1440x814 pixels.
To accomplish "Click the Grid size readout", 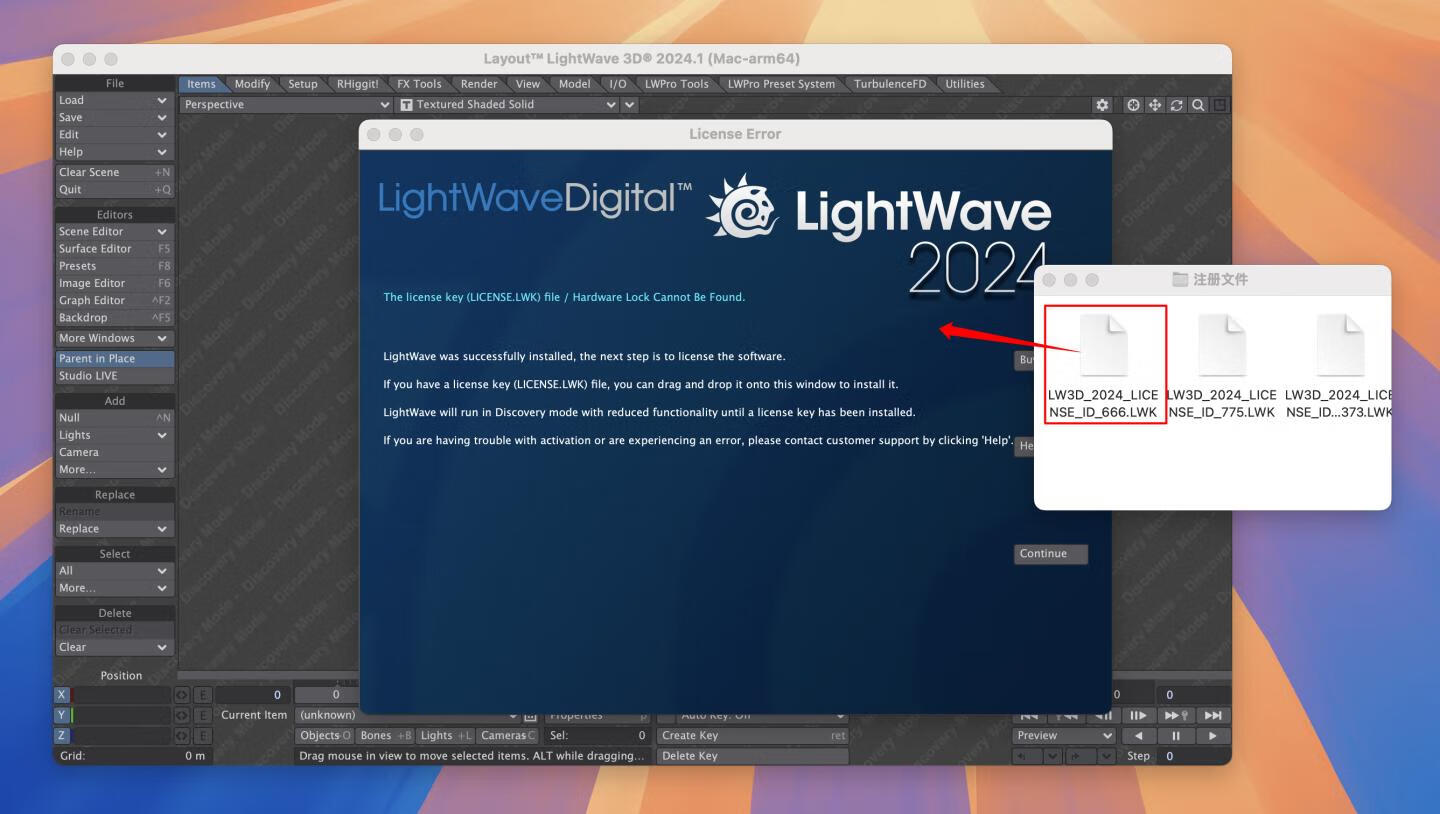I will coord(132,756).
